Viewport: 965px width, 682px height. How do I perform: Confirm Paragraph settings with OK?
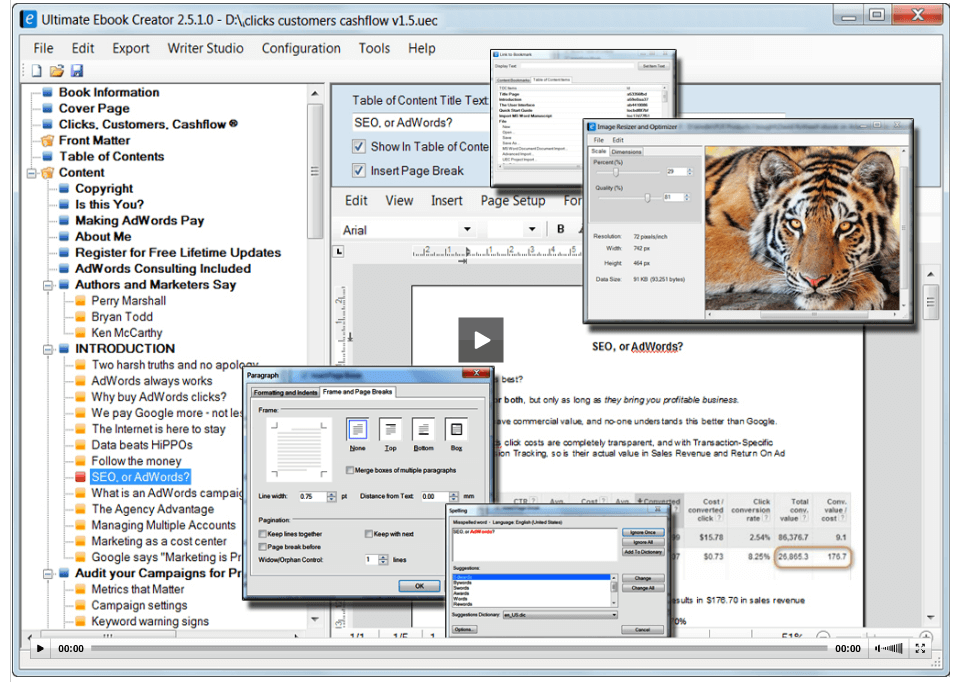click(418, 587)
